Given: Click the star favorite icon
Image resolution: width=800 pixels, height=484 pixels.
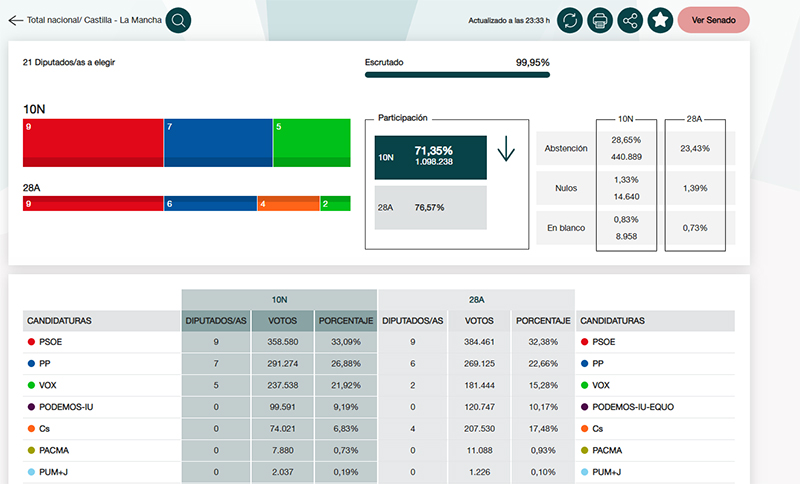Looking at the screenshot, I should tap(659, 20).
